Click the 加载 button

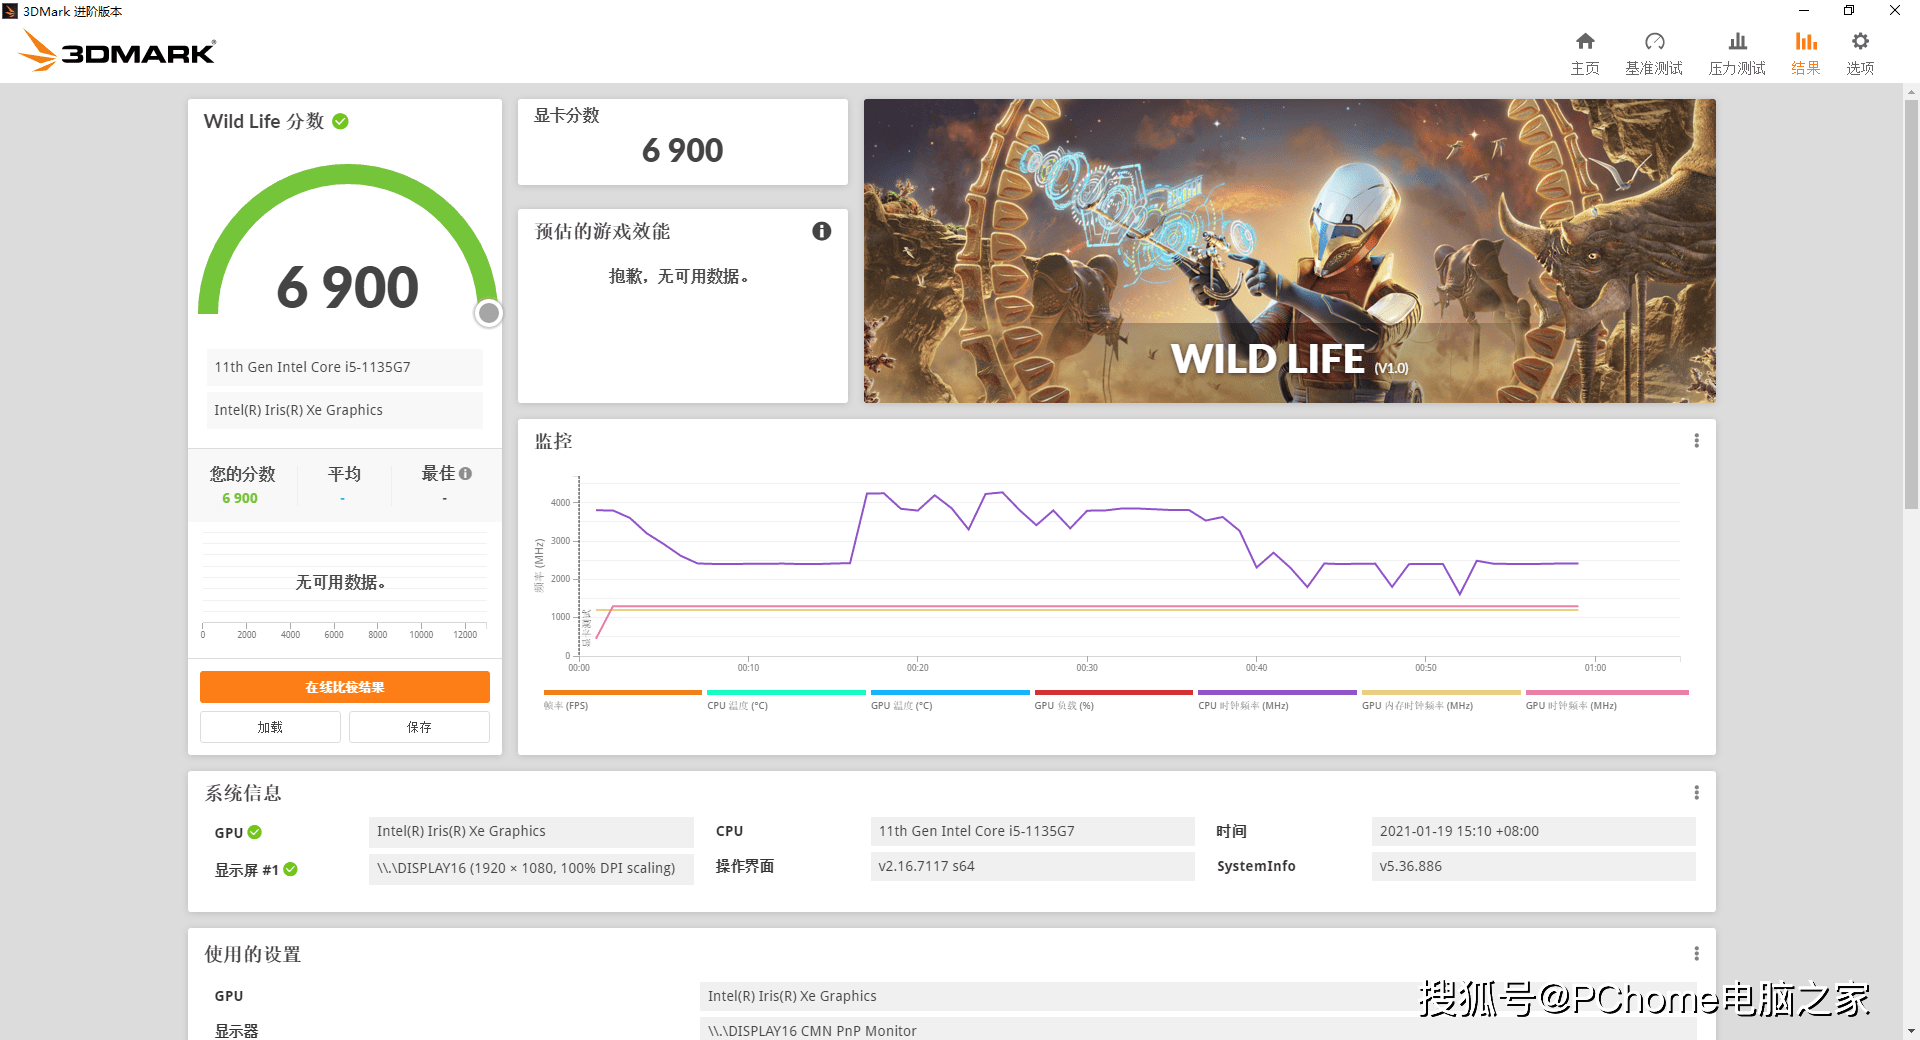[x=270, y=727]
